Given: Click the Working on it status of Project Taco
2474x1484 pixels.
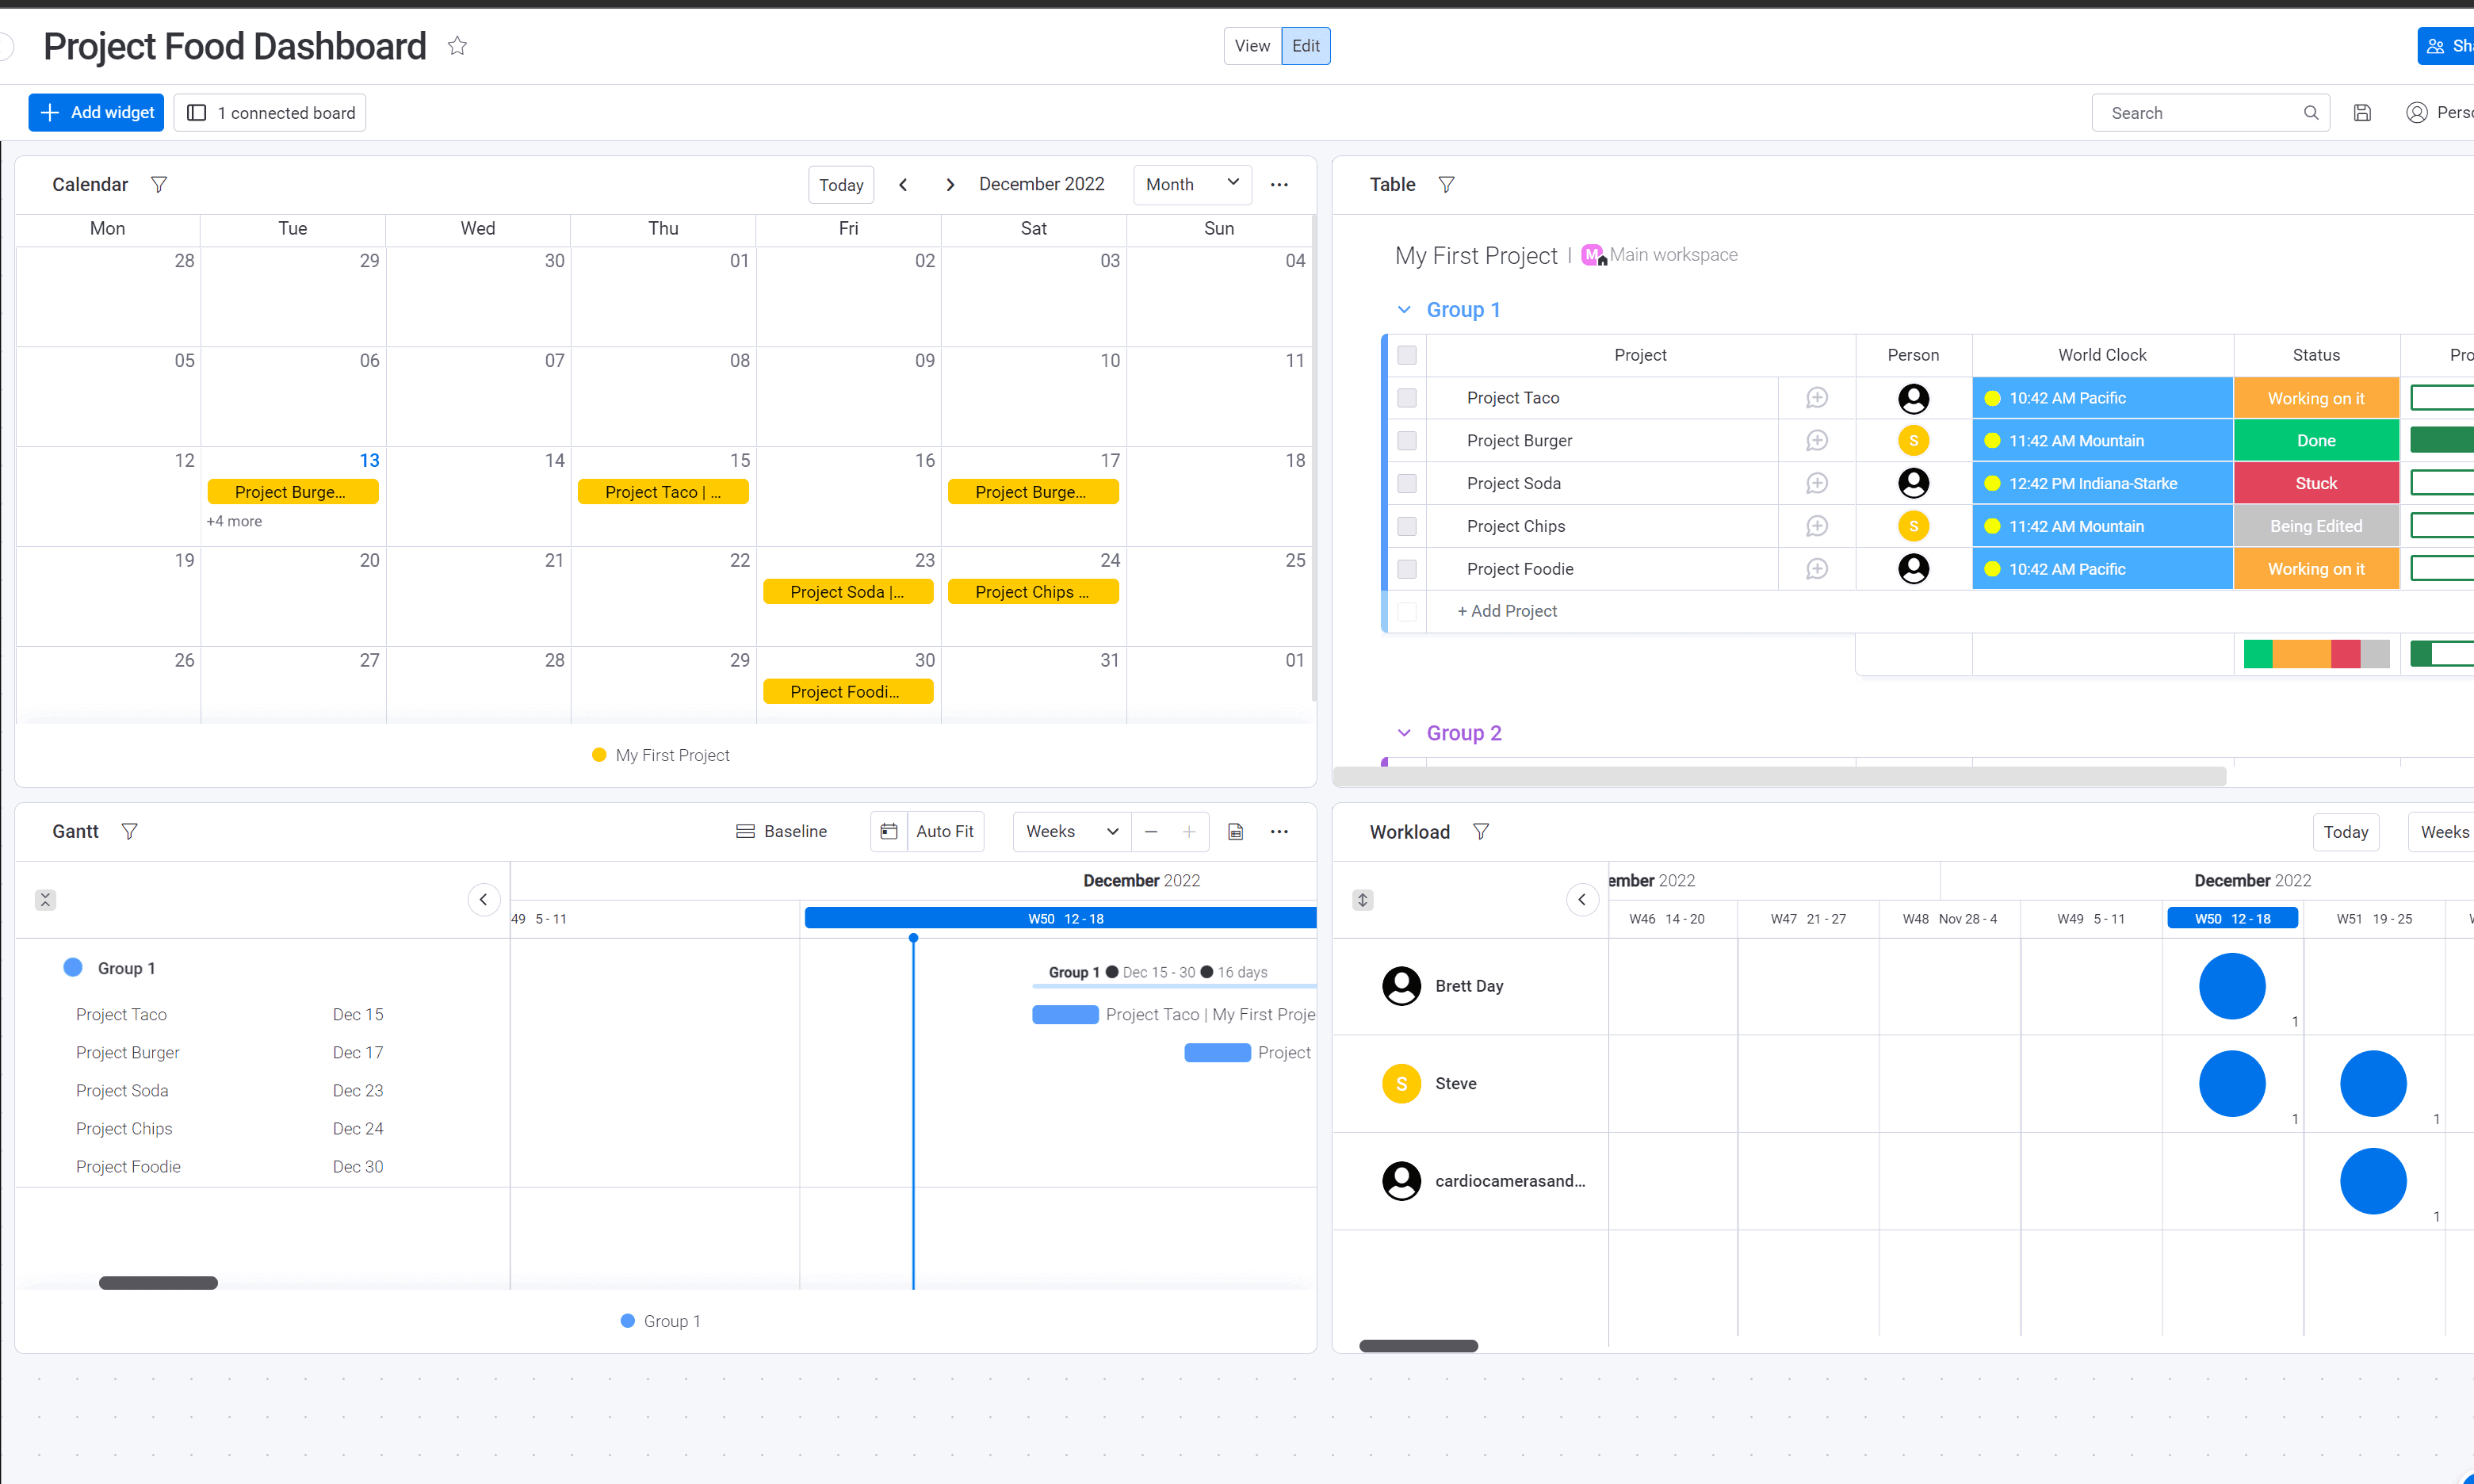Looking at the screenshot, I should click(x=2316, y=398).
